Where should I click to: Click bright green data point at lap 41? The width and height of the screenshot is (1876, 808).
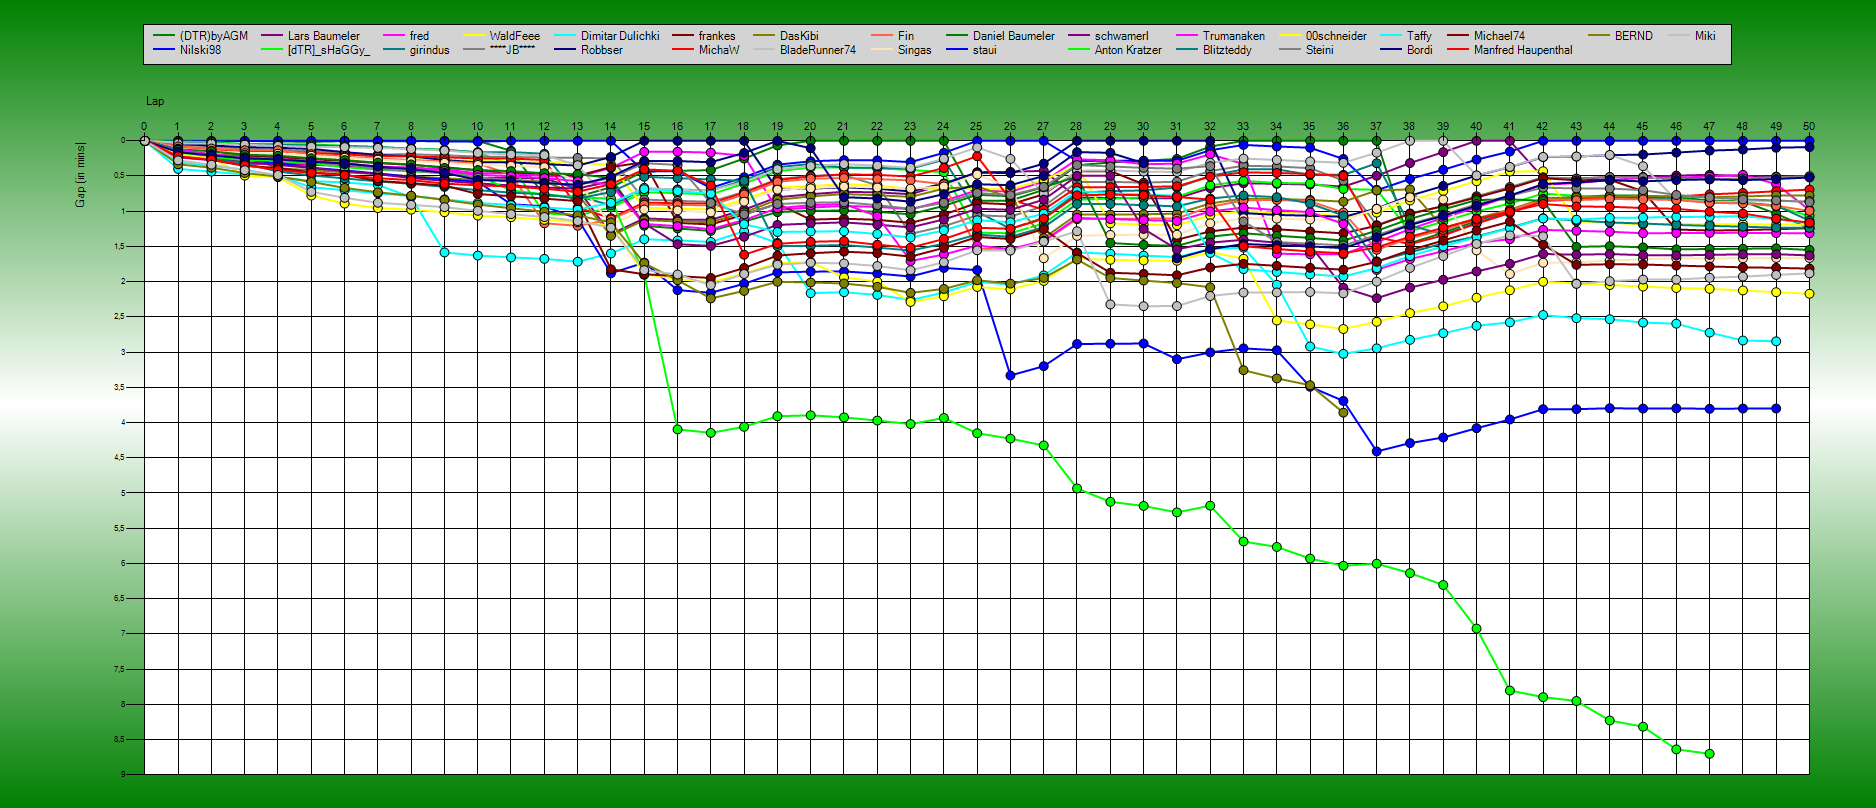(x=1509, y=691)
